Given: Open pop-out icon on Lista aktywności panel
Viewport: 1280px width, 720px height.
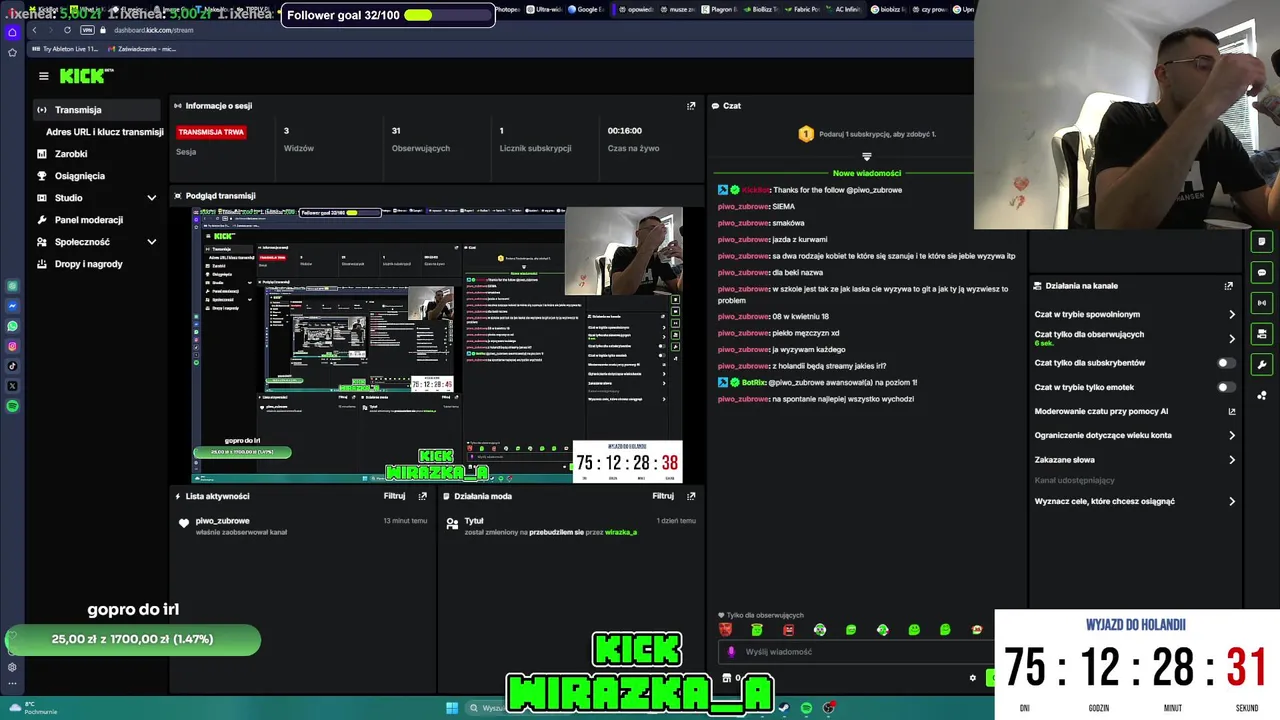Looking at the screenshot, I should click(422, 496).
